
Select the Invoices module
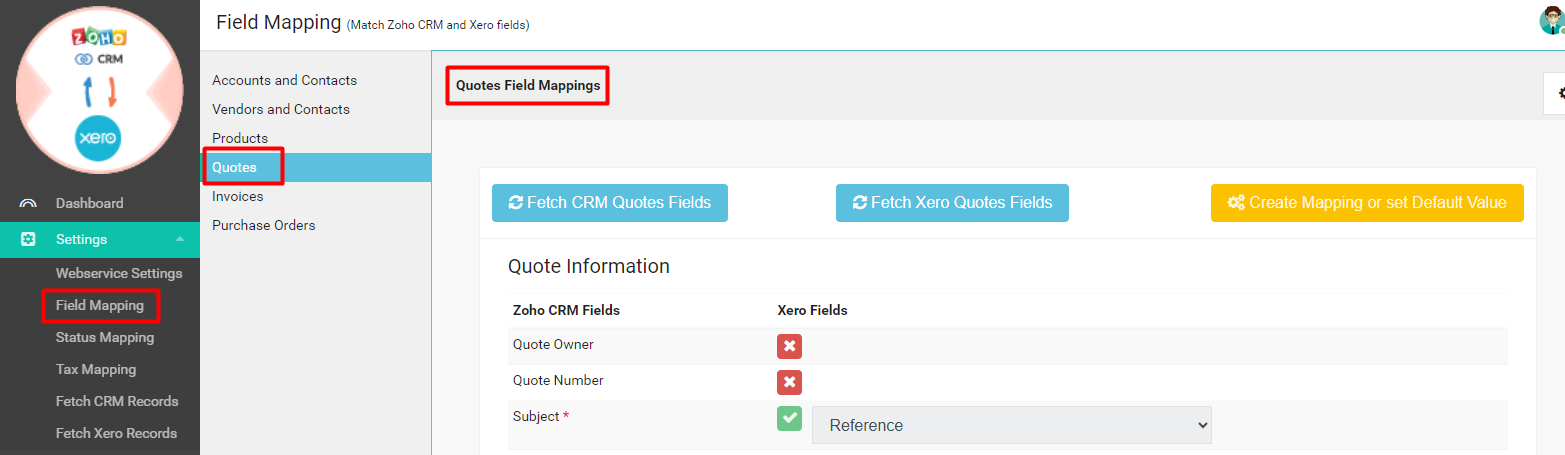pyautogui.click(x=238, y=196)
